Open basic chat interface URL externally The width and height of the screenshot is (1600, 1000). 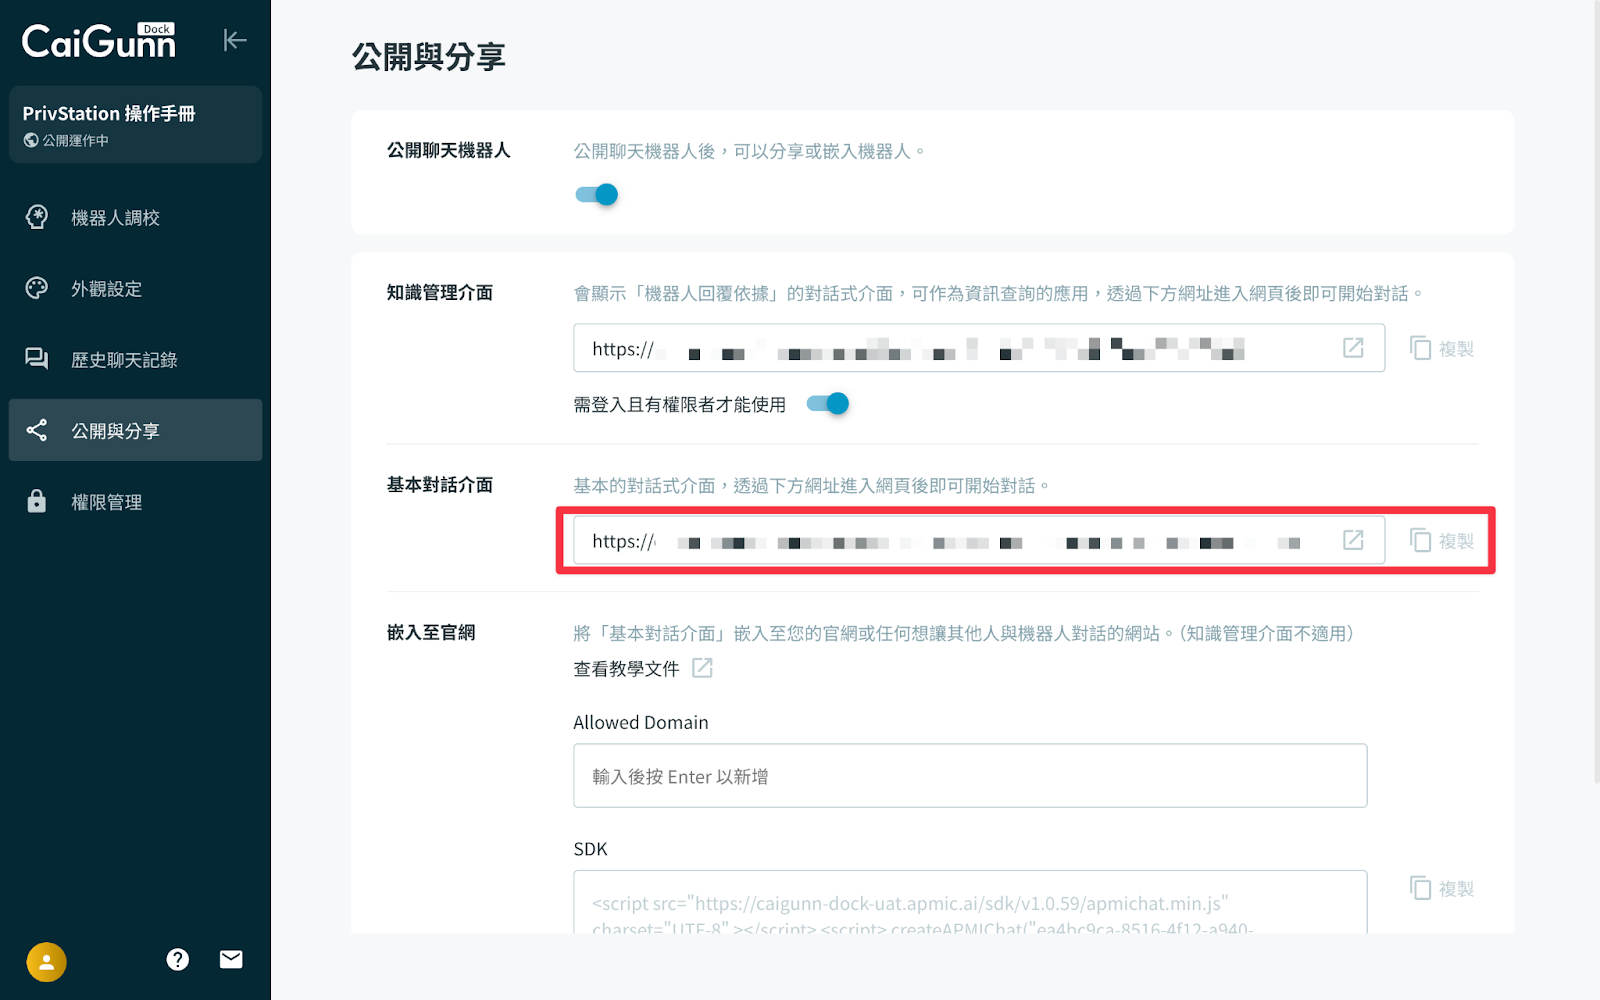1353,540
